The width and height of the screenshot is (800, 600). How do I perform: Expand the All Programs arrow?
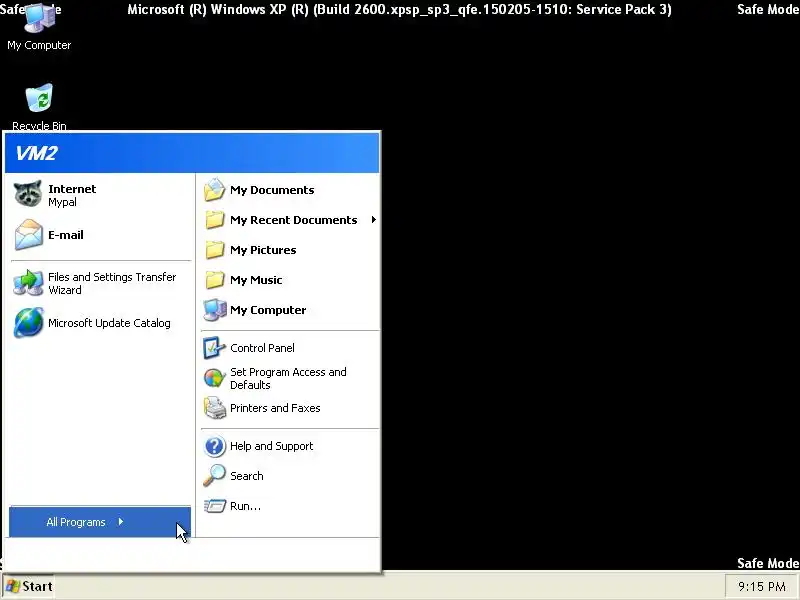point(121,521)
